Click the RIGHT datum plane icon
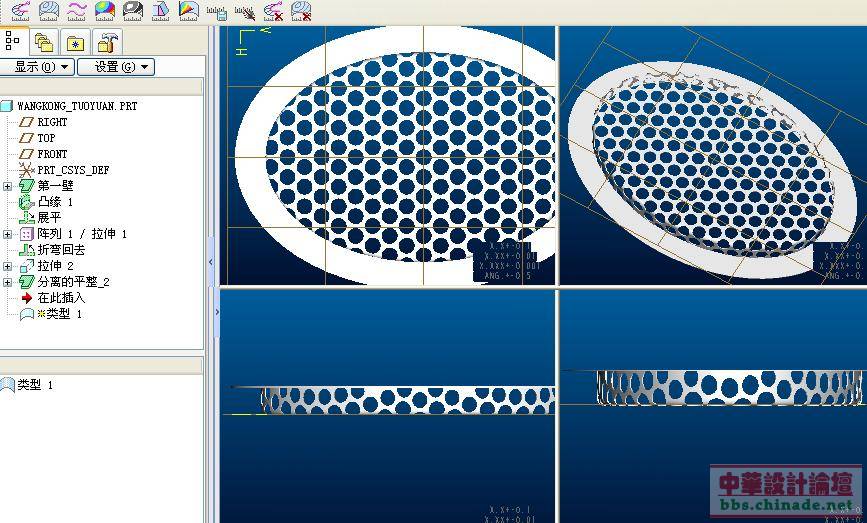The height and width of the screenshot is (523, 867). (27, 122)
